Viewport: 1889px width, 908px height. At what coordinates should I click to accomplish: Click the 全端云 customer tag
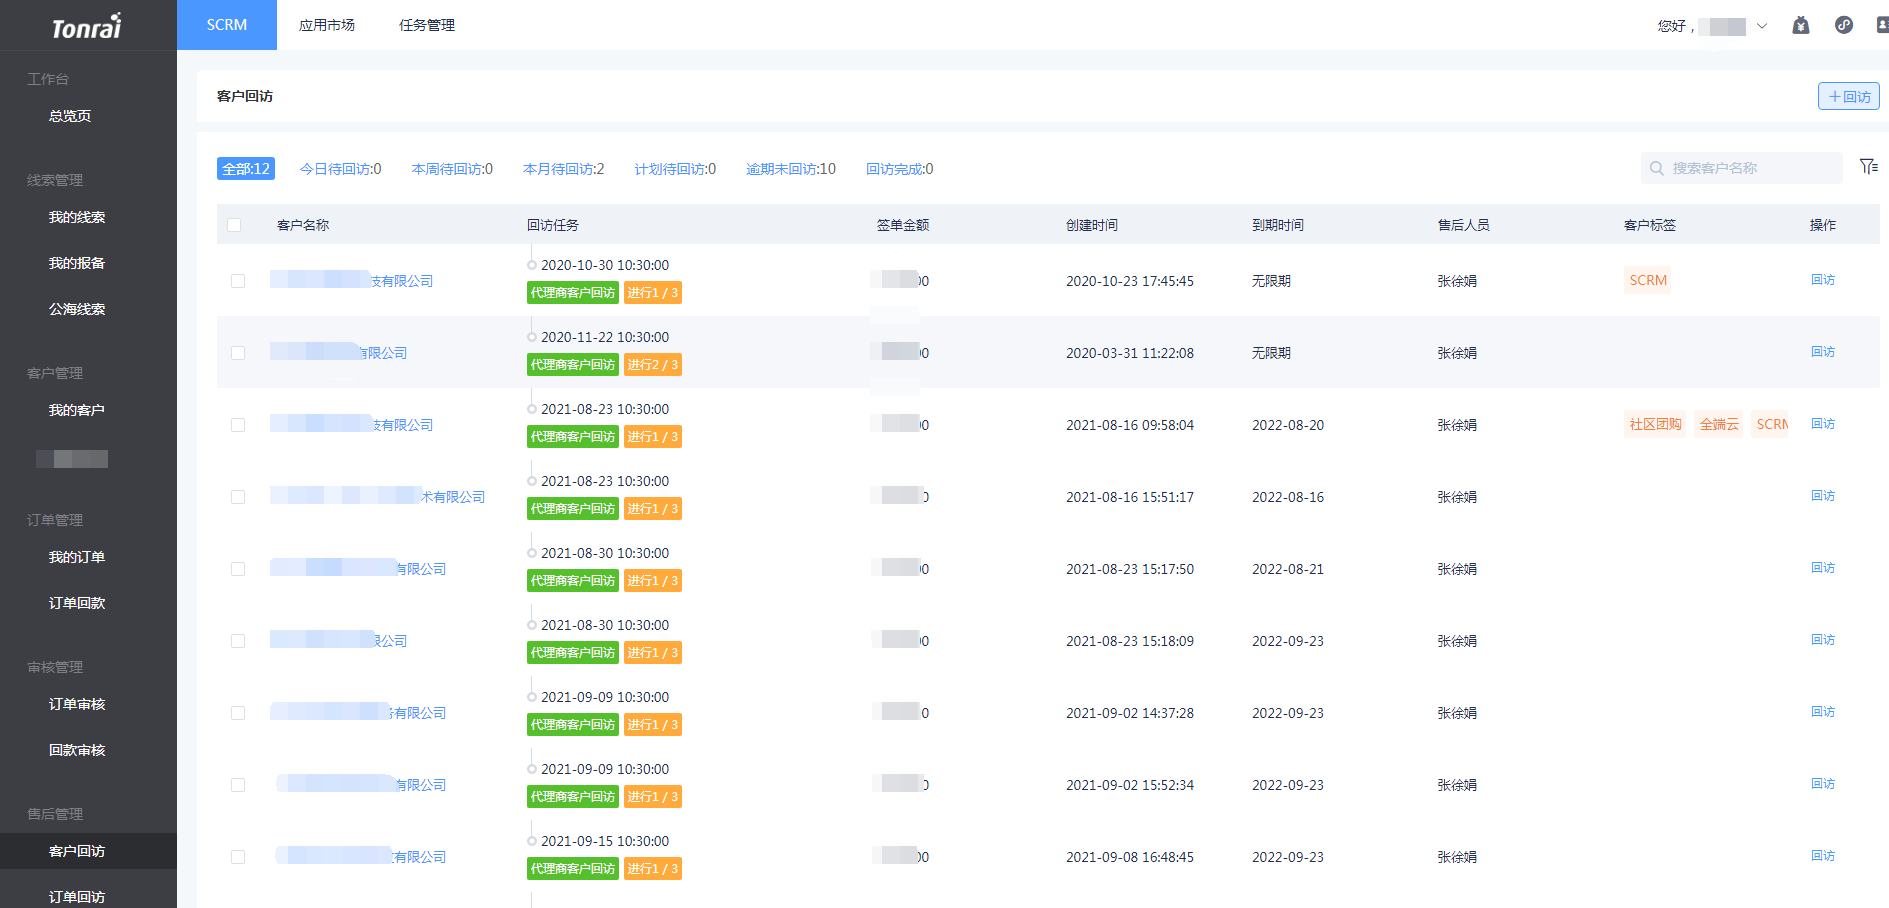click(1719, 424)
